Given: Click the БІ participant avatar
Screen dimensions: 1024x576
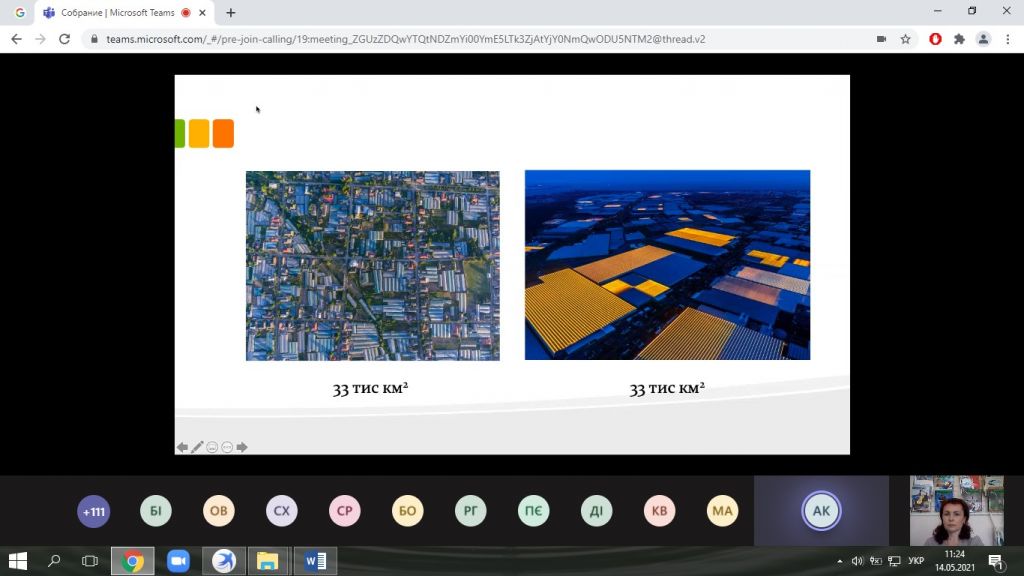Looking at the screenshot, I should tap(156, 512).
